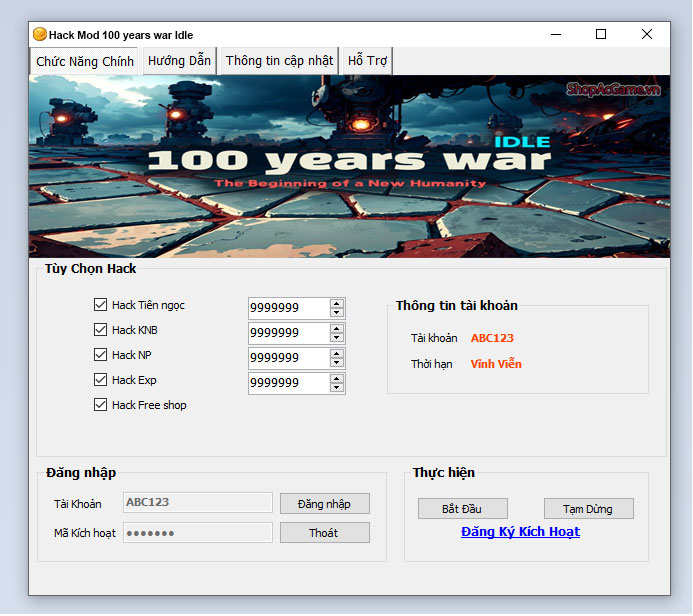The width and height of the screenshot is (693, 616).
Task: Uncheck the Hack Tiên ngọc checkbox
Action: click(100, 305)
